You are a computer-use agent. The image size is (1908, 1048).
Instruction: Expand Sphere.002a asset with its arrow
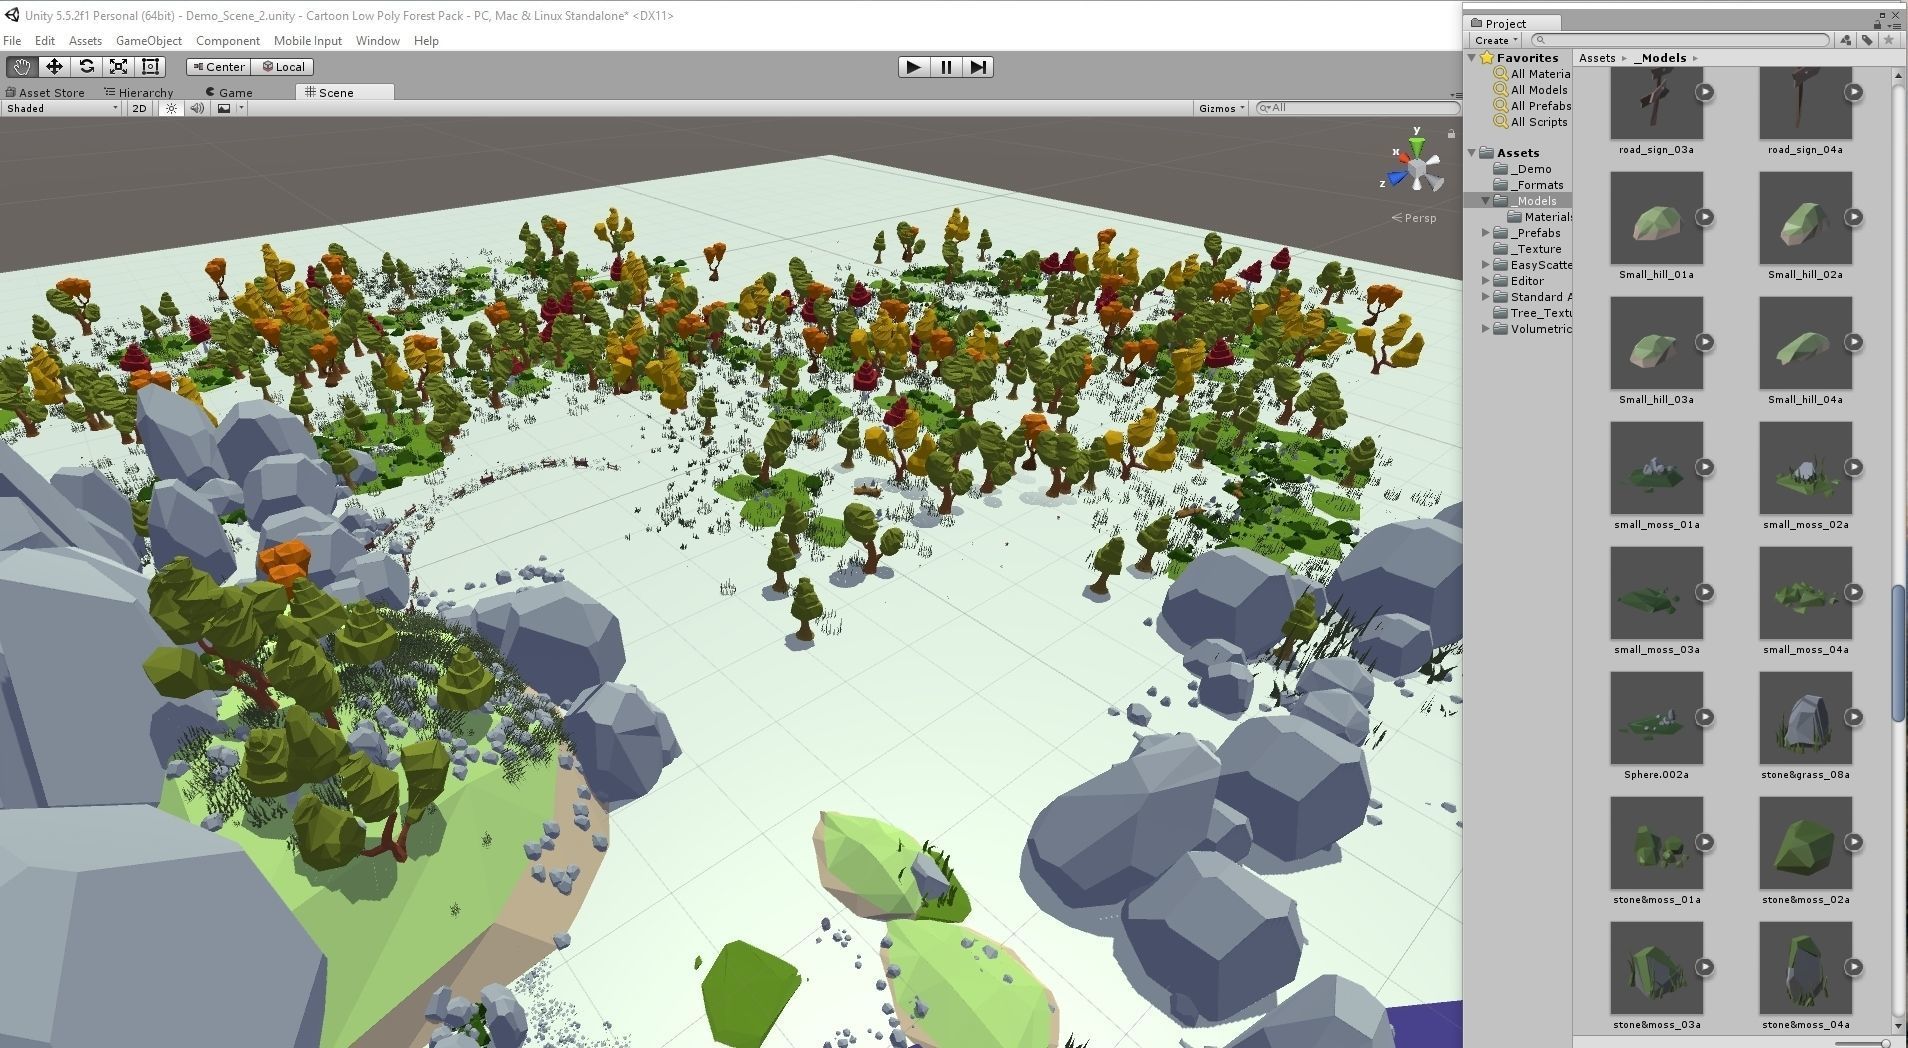1705,717
